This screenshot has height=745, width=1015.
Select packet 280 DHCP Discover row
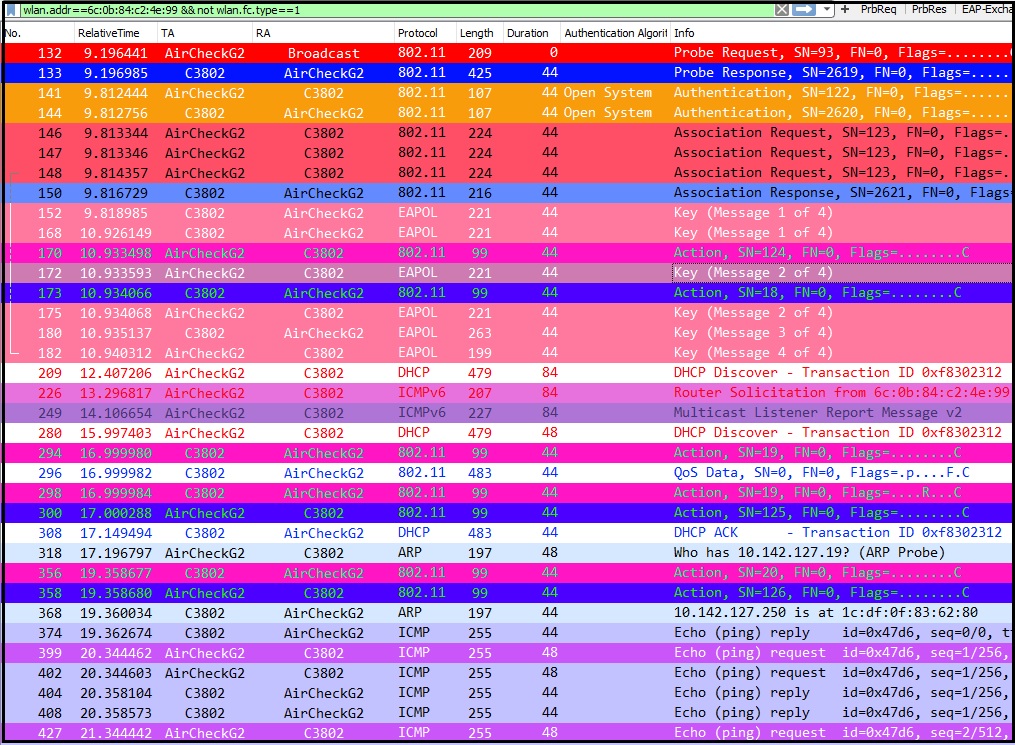(x=508, y=433)
